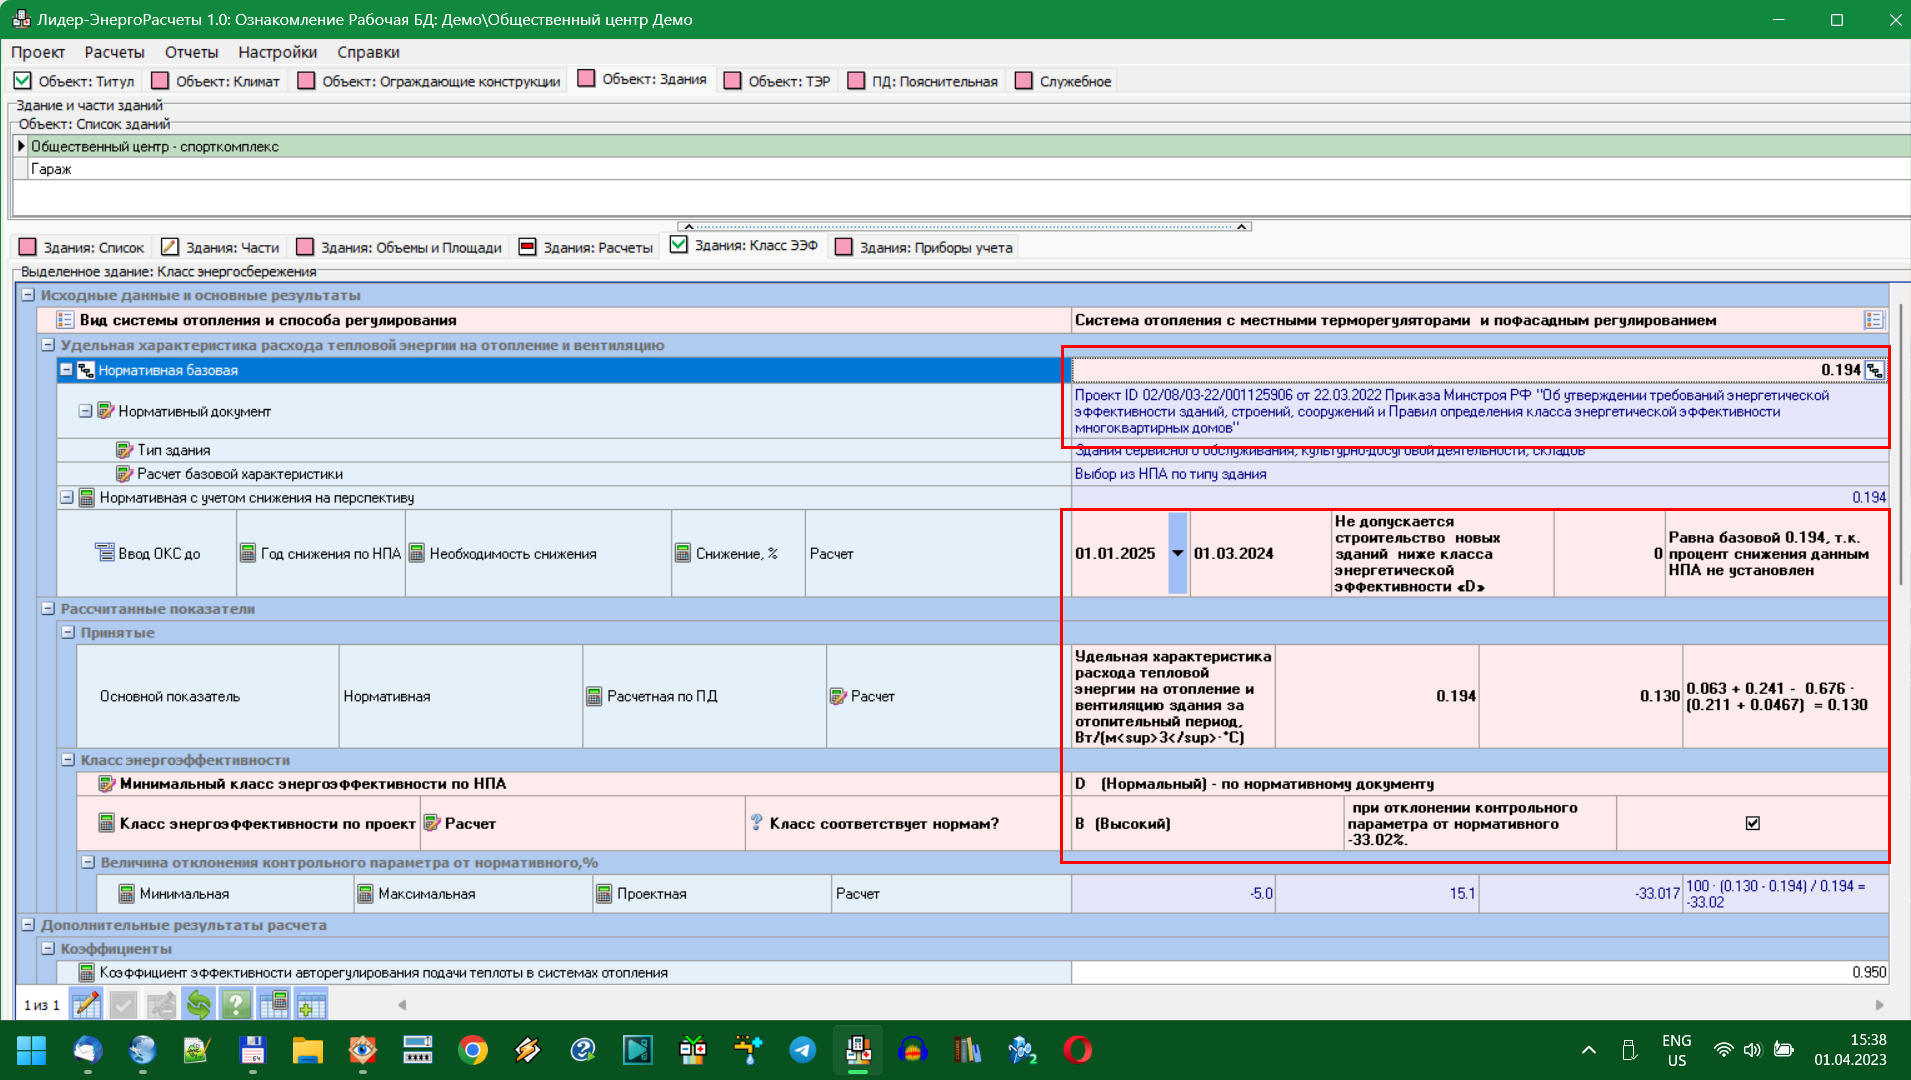
Task: Collapse the 'Рассчитанные показатели' group
Action: [x=48, y=608]
